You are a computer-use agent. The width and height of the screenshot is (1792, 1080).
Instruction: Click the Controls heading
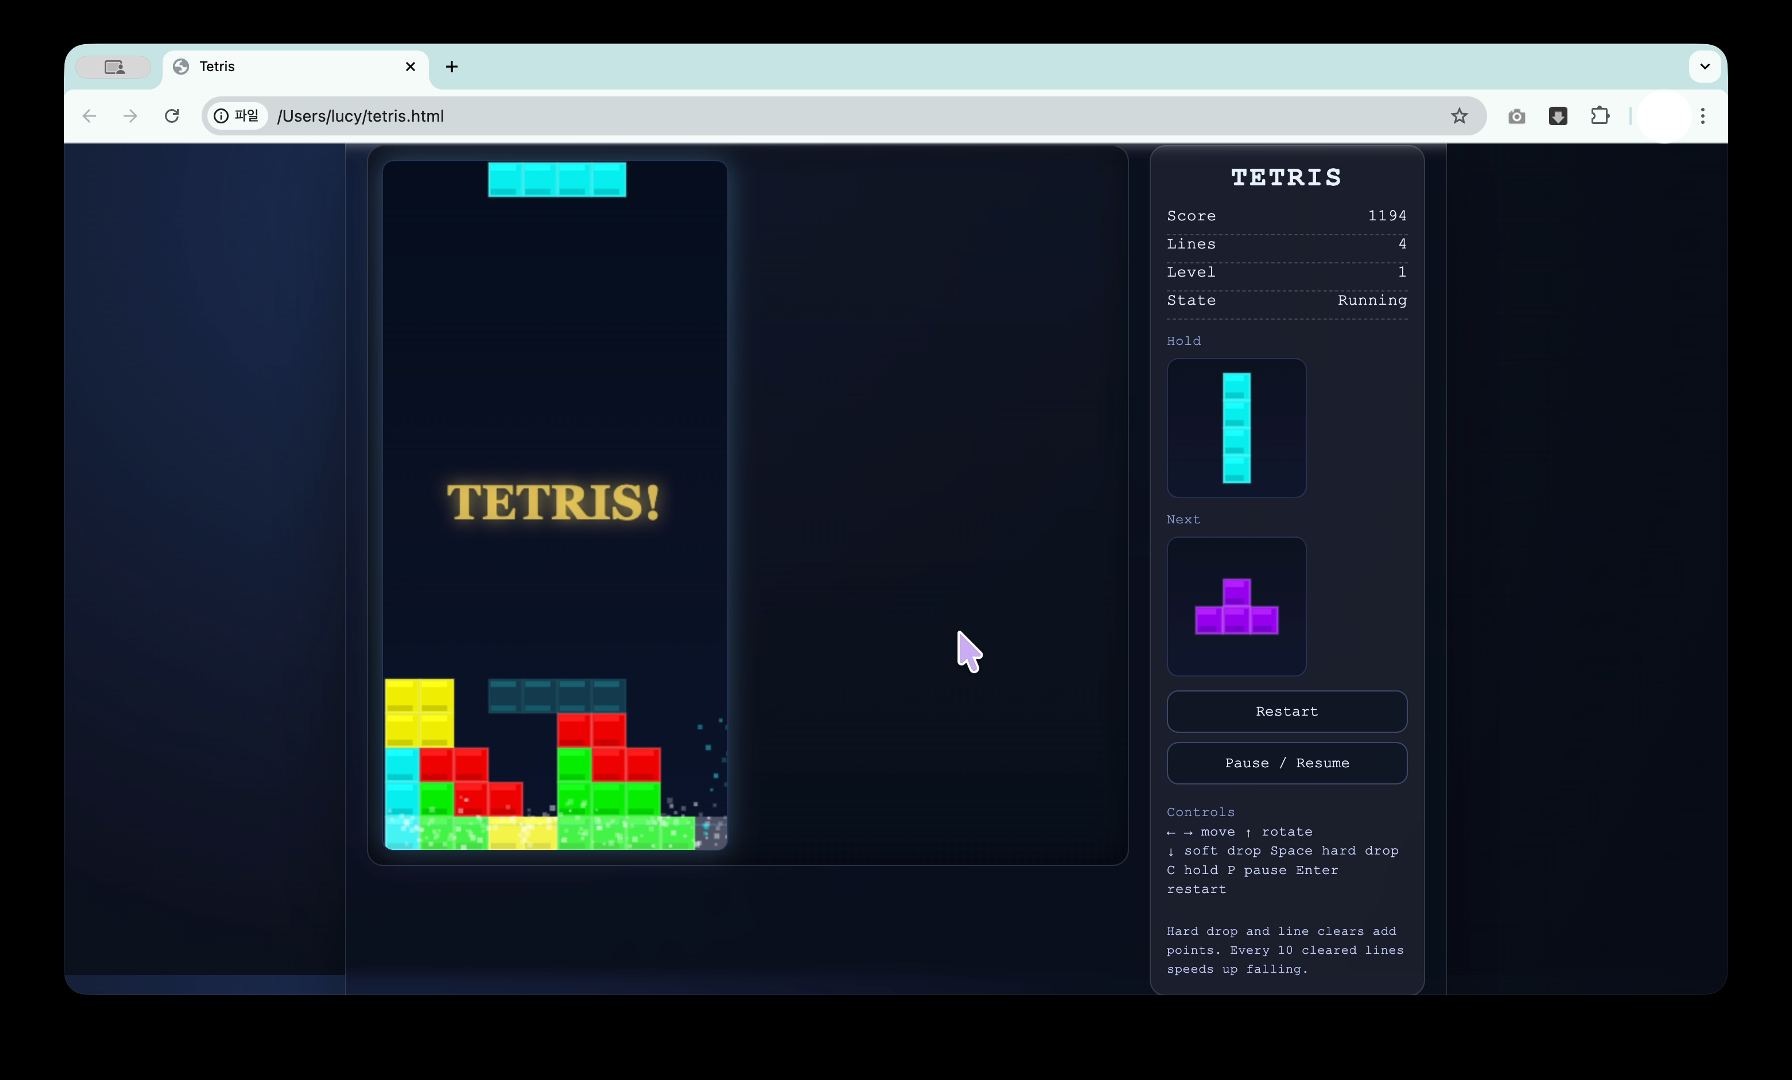[1201, 812]
